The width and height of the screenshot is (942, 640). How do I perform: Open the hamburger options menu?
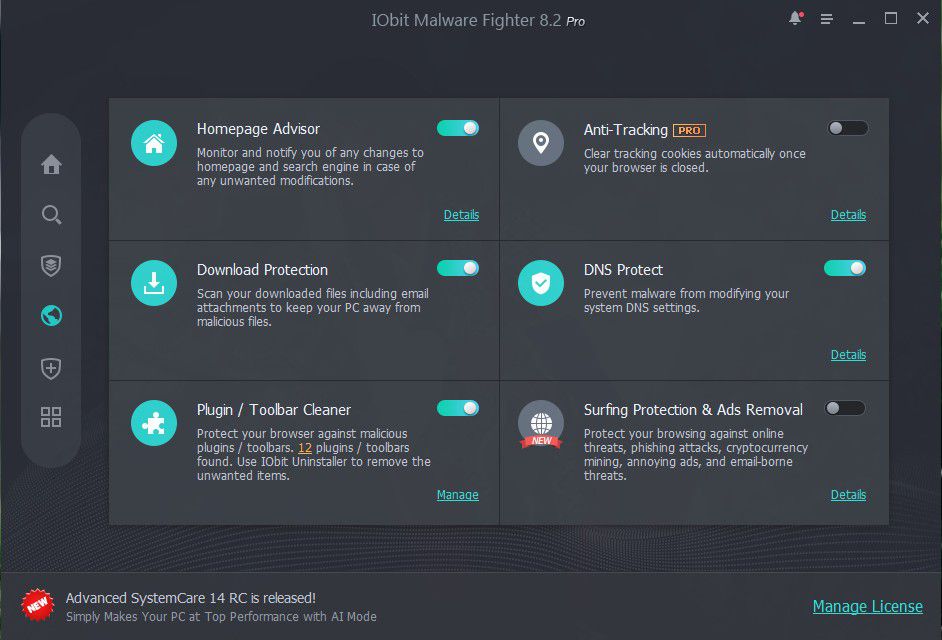827,19
